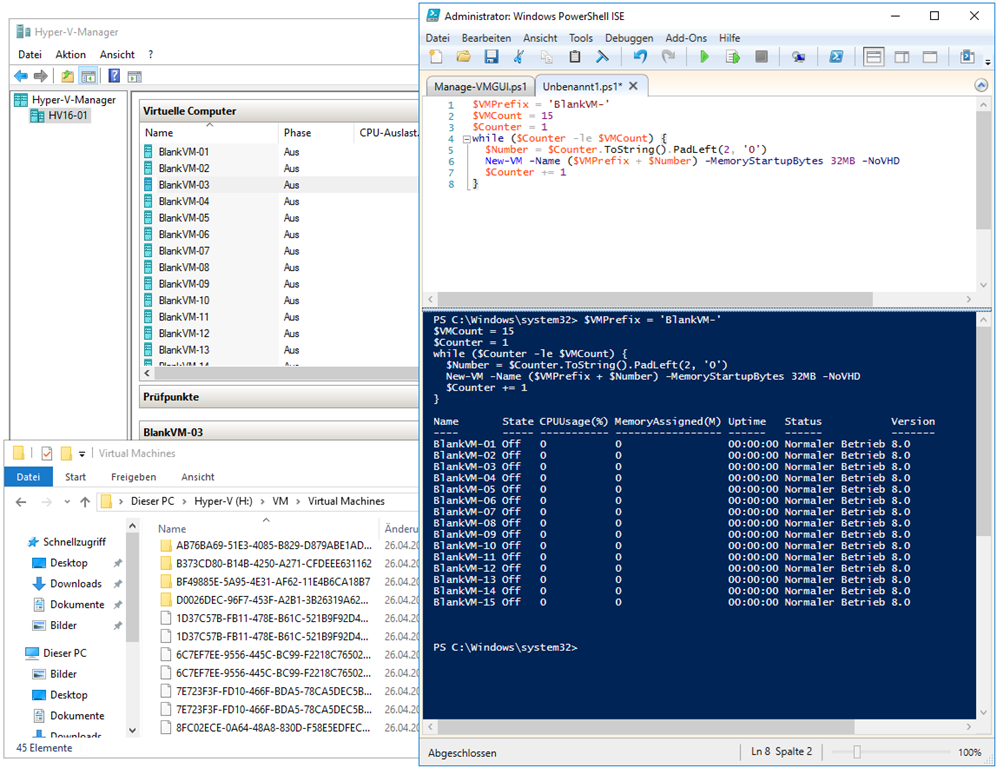Expand the chevron after VM in address bar
The height and width of the screenshot is (768, 997).
tap(298, 502)
